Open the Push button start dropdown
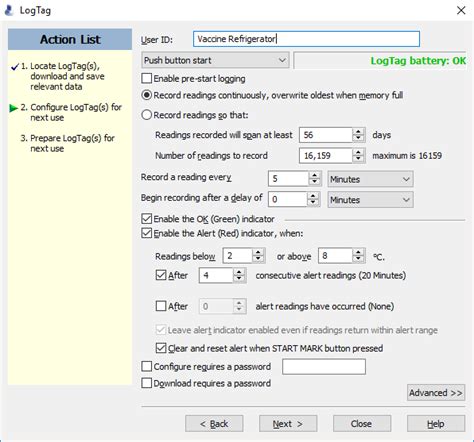Viewport: 474px width, 442px height. (x=215, y=60)
